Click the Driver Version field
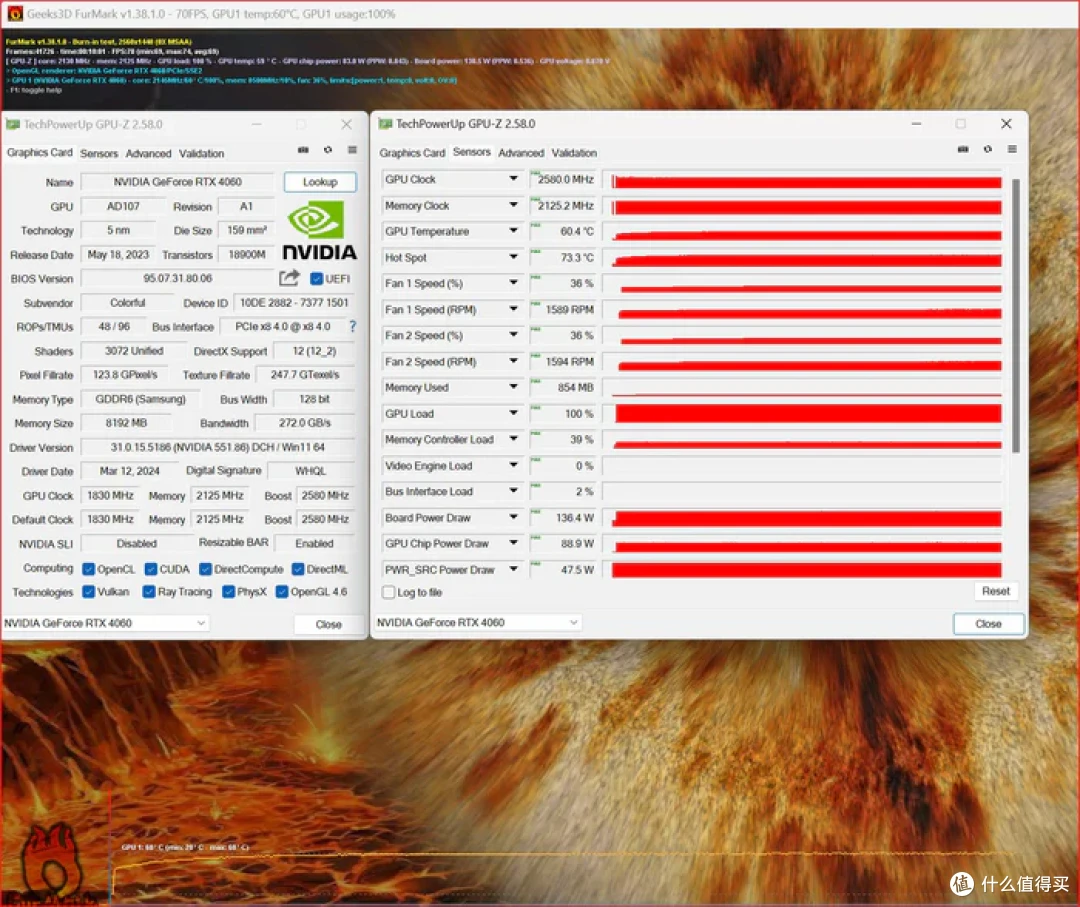1080x907 pixels. (x=218, y=447)
